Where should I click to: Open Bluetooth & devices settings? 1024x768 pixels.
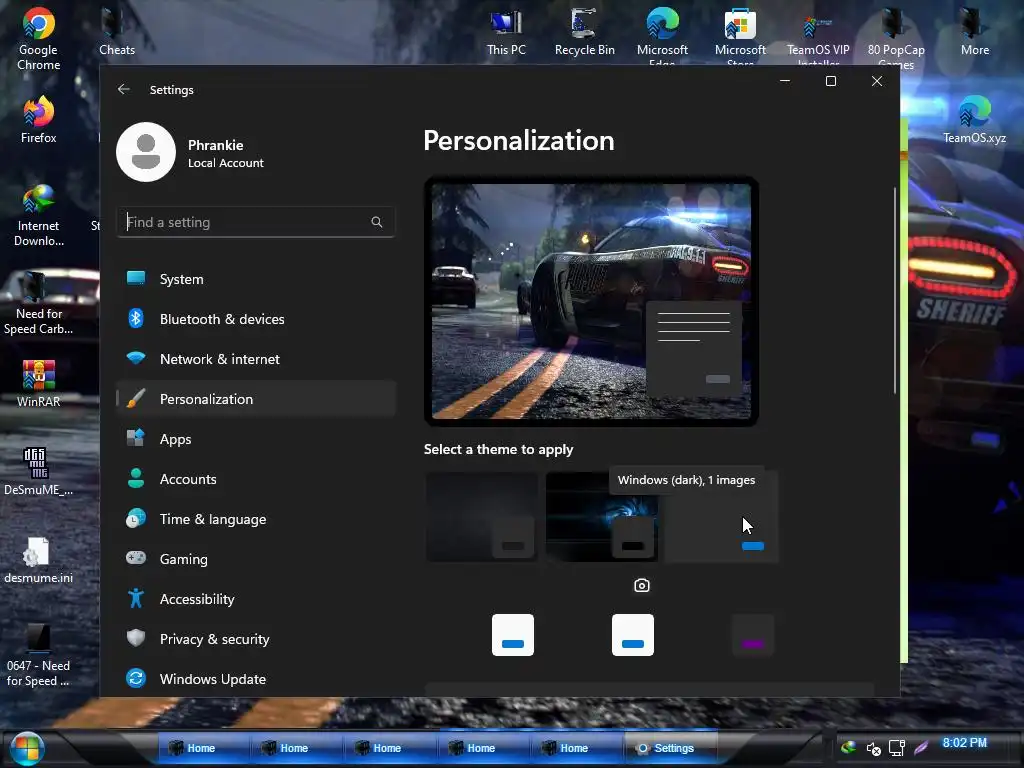[255, 319]
